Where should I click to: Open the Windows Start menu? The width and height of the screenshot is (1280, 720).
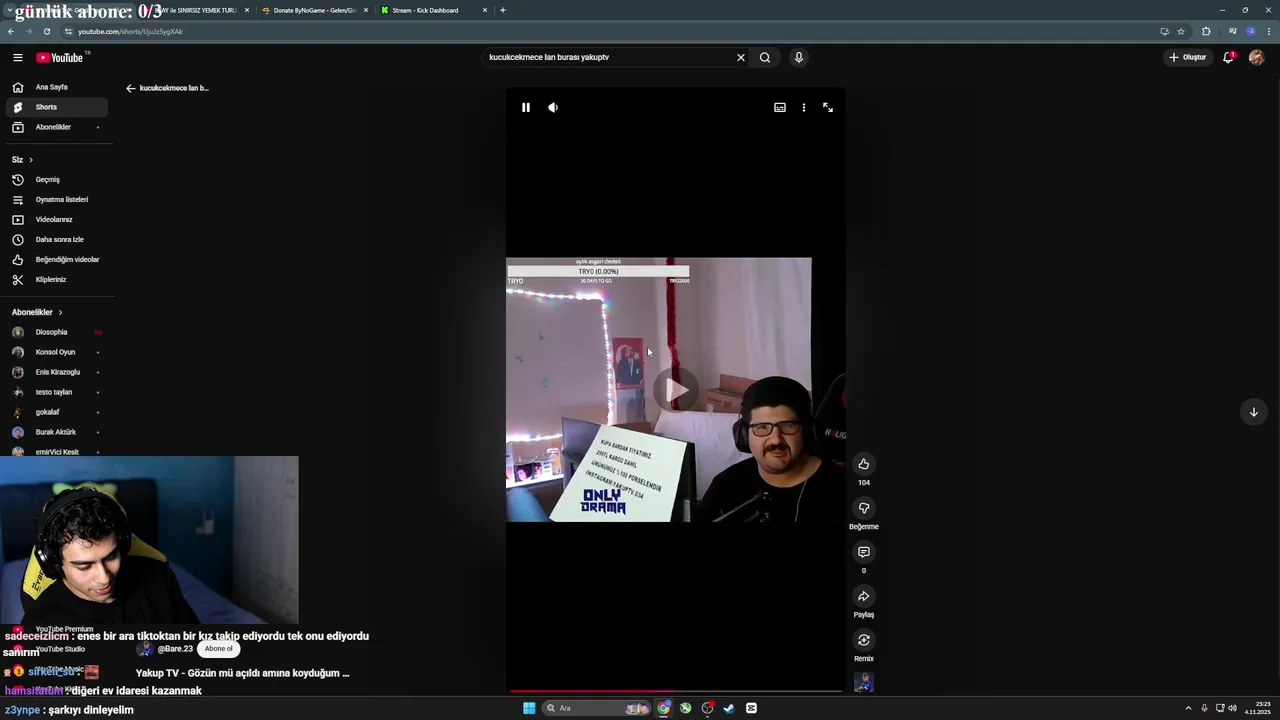point(529,708)
